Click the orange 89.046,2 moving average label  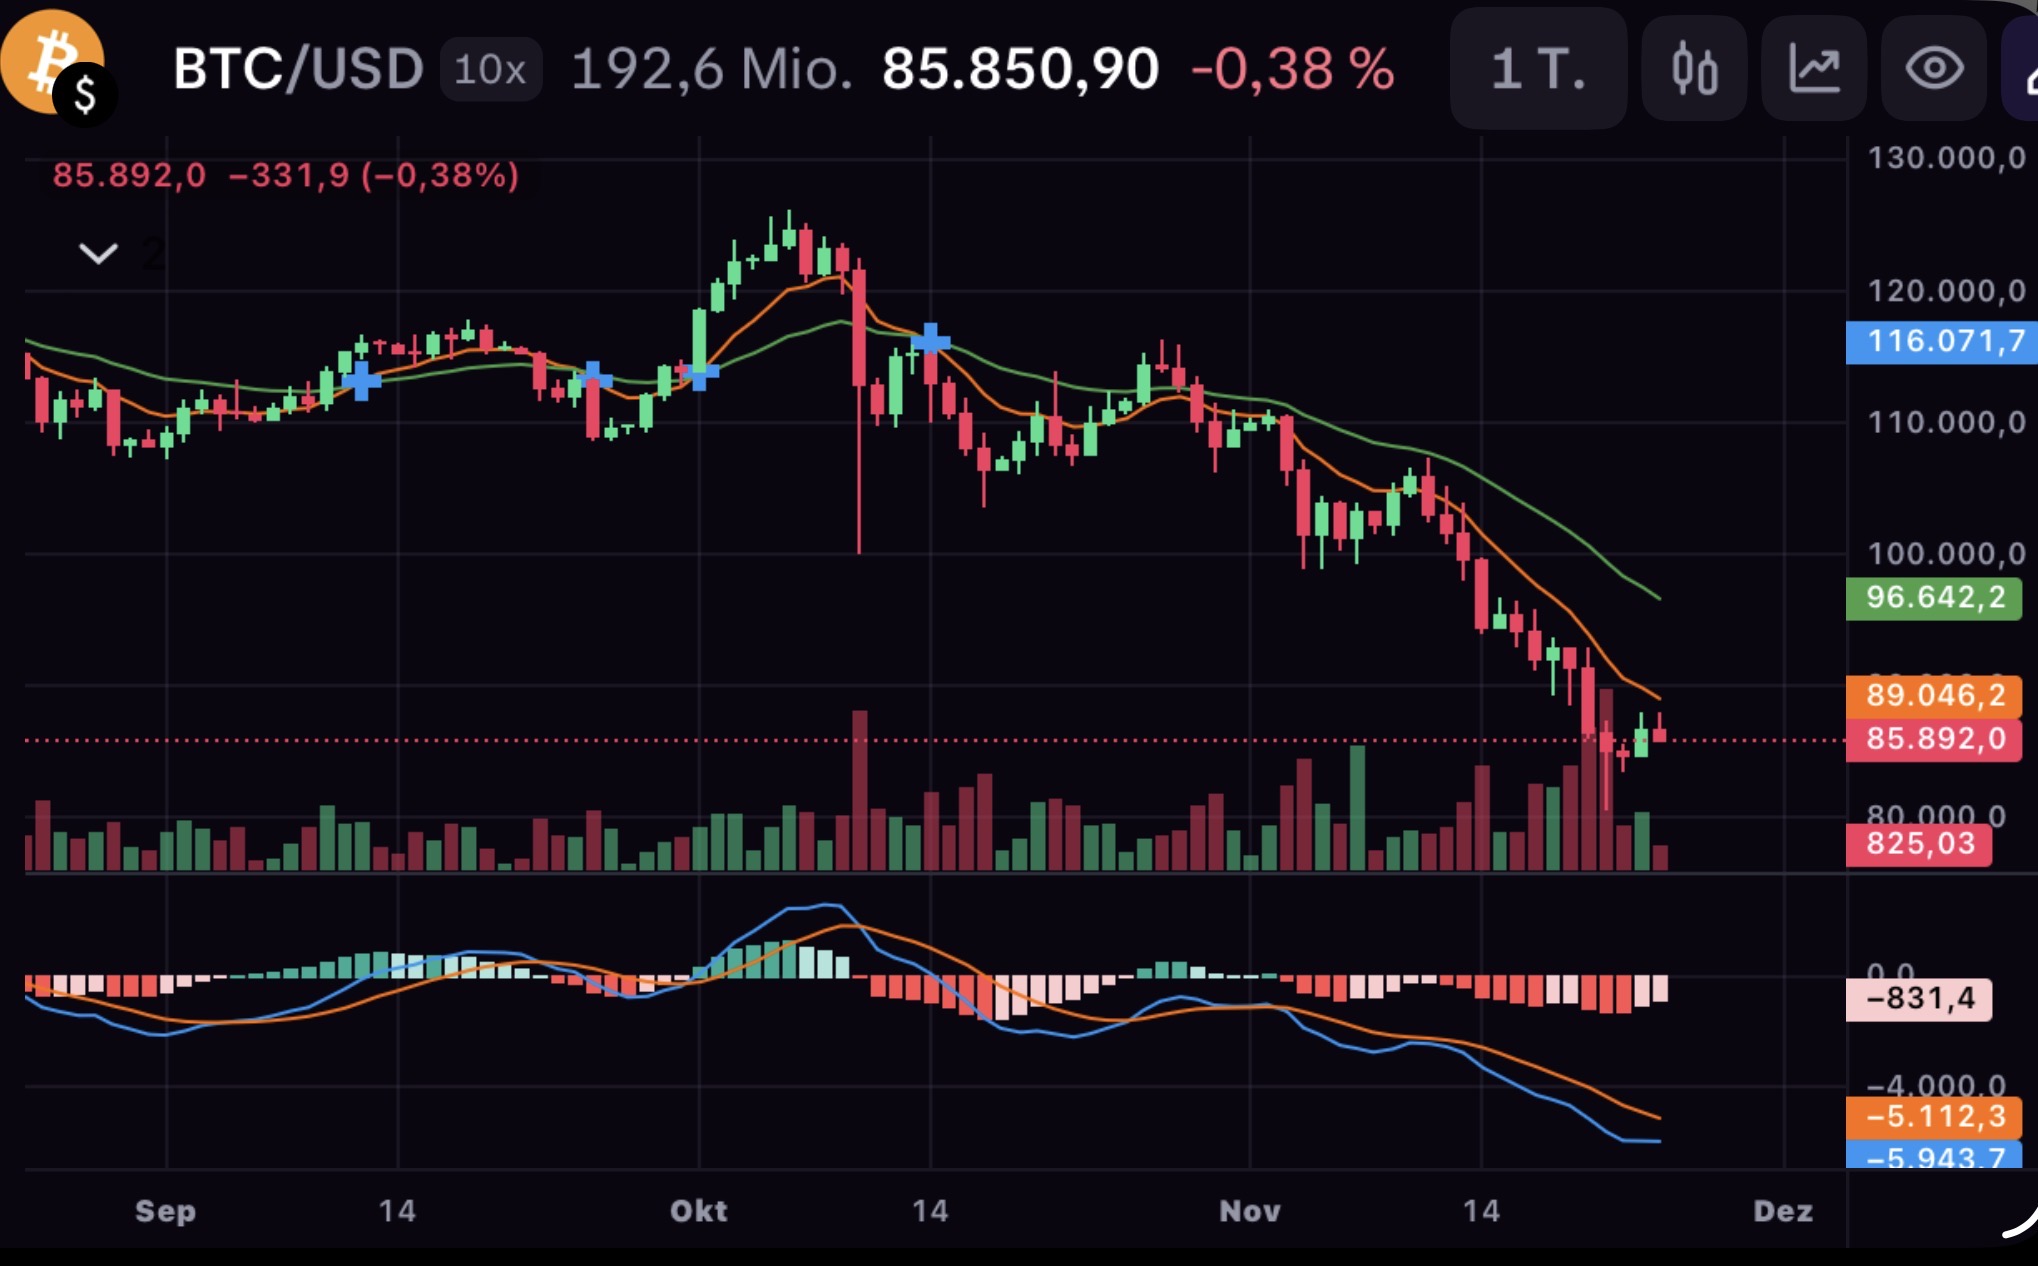coord(1934,695)
